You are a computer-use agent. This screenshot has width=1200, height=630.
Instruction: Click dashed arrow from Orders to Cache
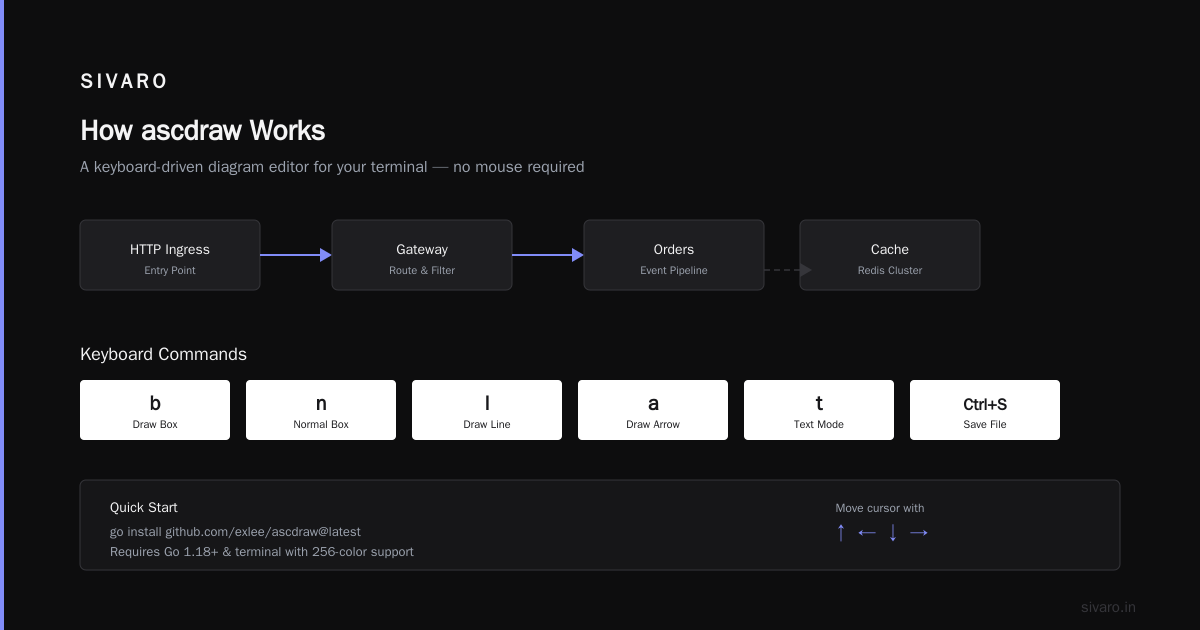point(788,270)
